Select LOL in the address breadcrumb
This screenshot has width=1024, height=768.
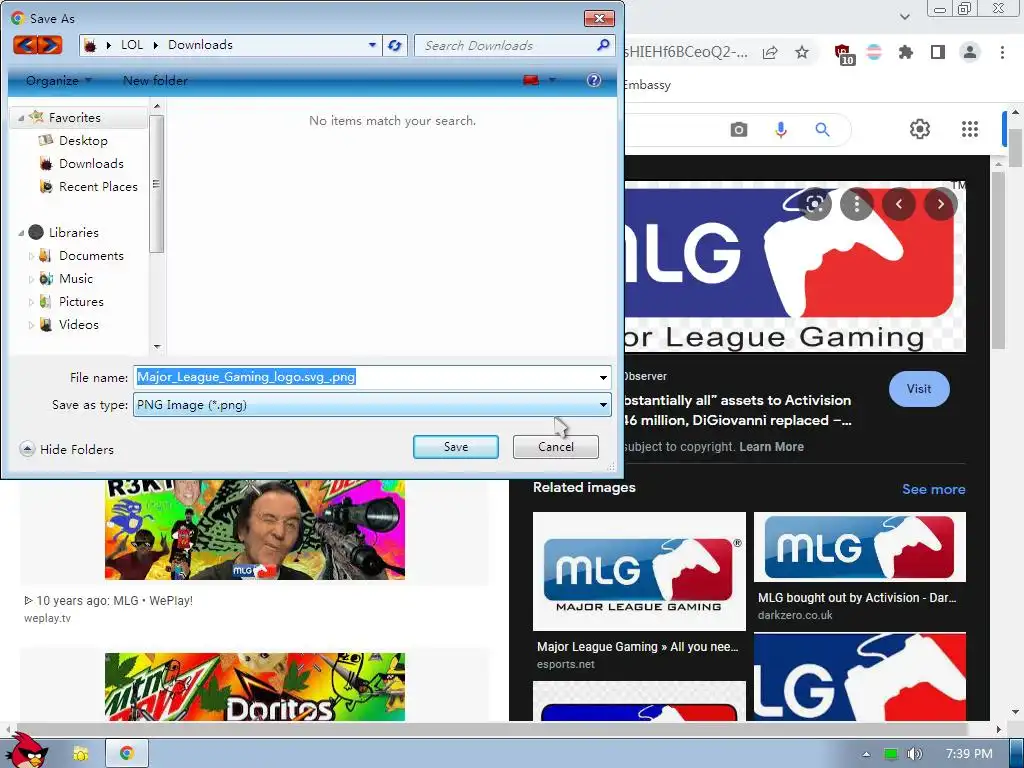click(x=132, y=45)
